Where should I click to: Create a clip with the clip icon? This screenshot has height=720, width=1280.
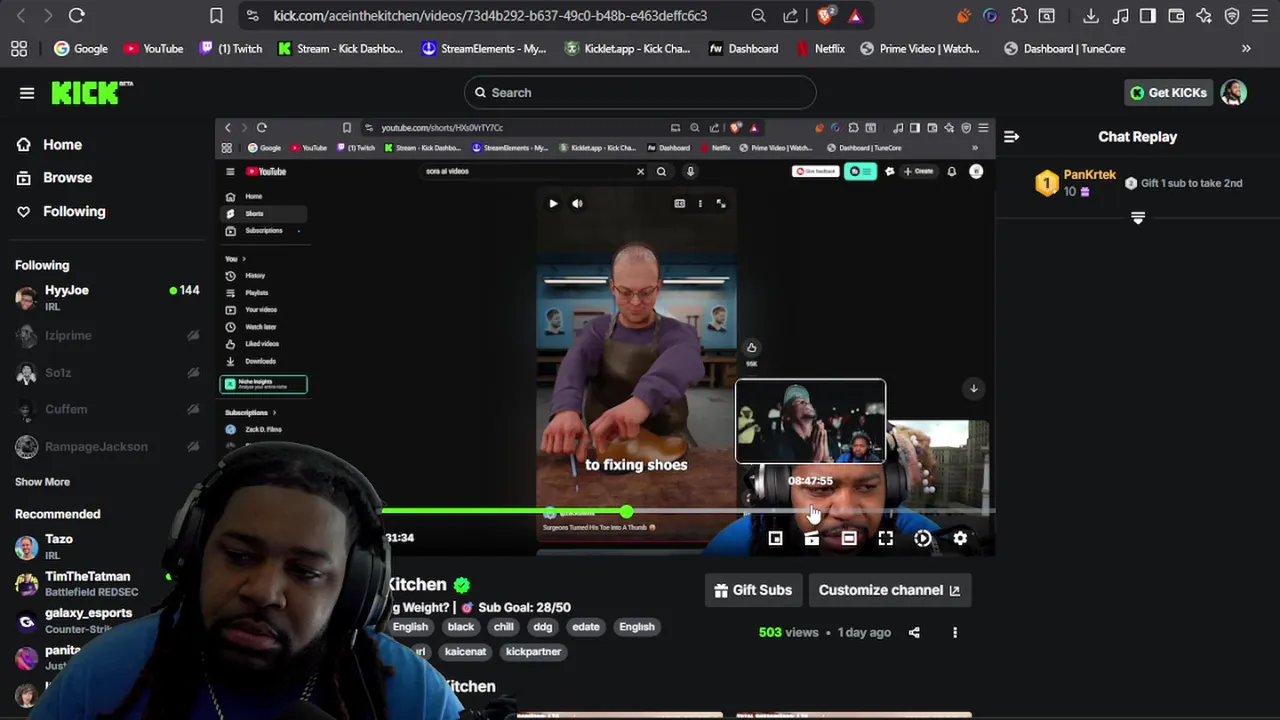pyautogui.click(x=812, y=539)
